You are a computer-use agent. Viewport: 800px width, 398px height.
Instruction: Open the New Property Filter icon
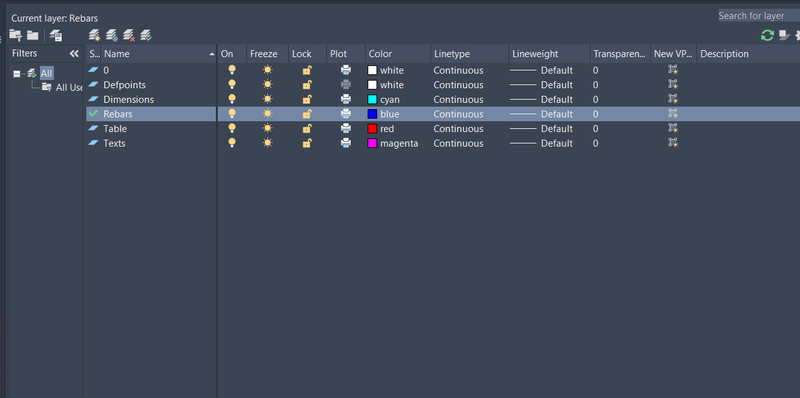pyautogui.click(x=15, y=35)
